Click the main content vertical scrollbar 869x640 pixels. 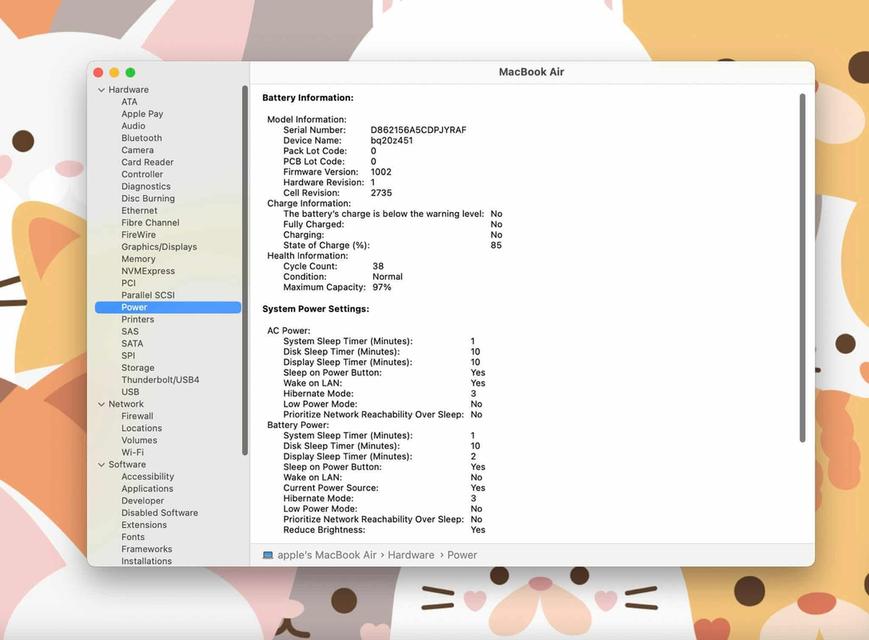pyautogui.click(x=802, y=268)
